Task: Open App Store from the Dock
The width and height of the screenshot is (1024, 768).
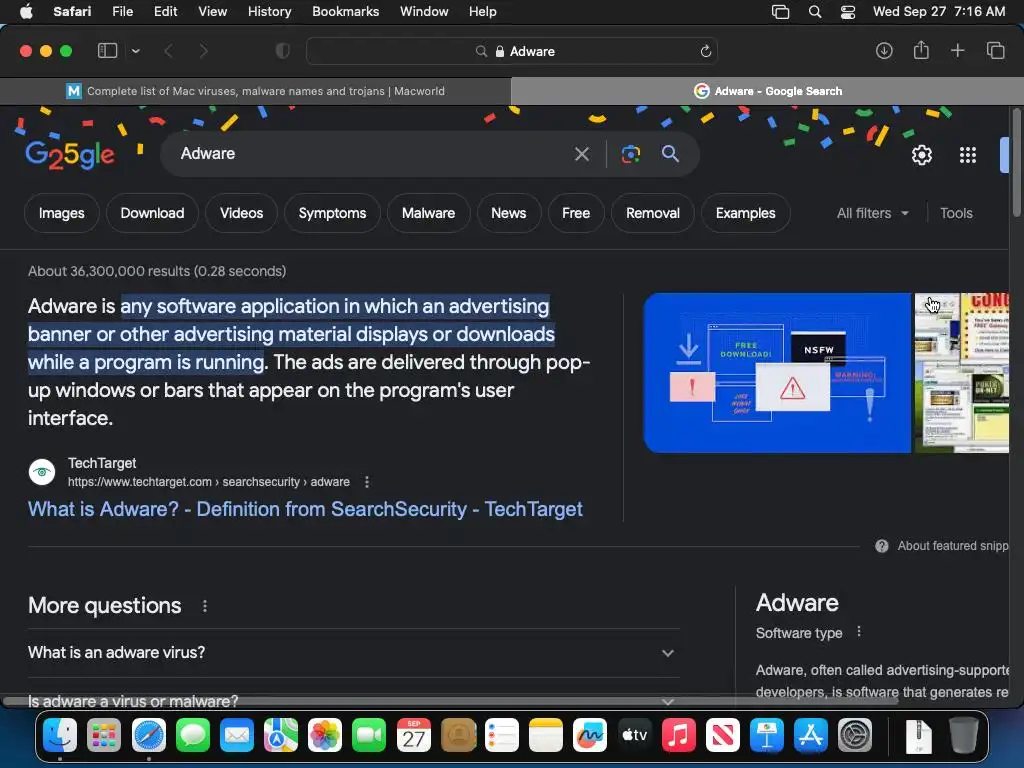Action: click(810, 735)
